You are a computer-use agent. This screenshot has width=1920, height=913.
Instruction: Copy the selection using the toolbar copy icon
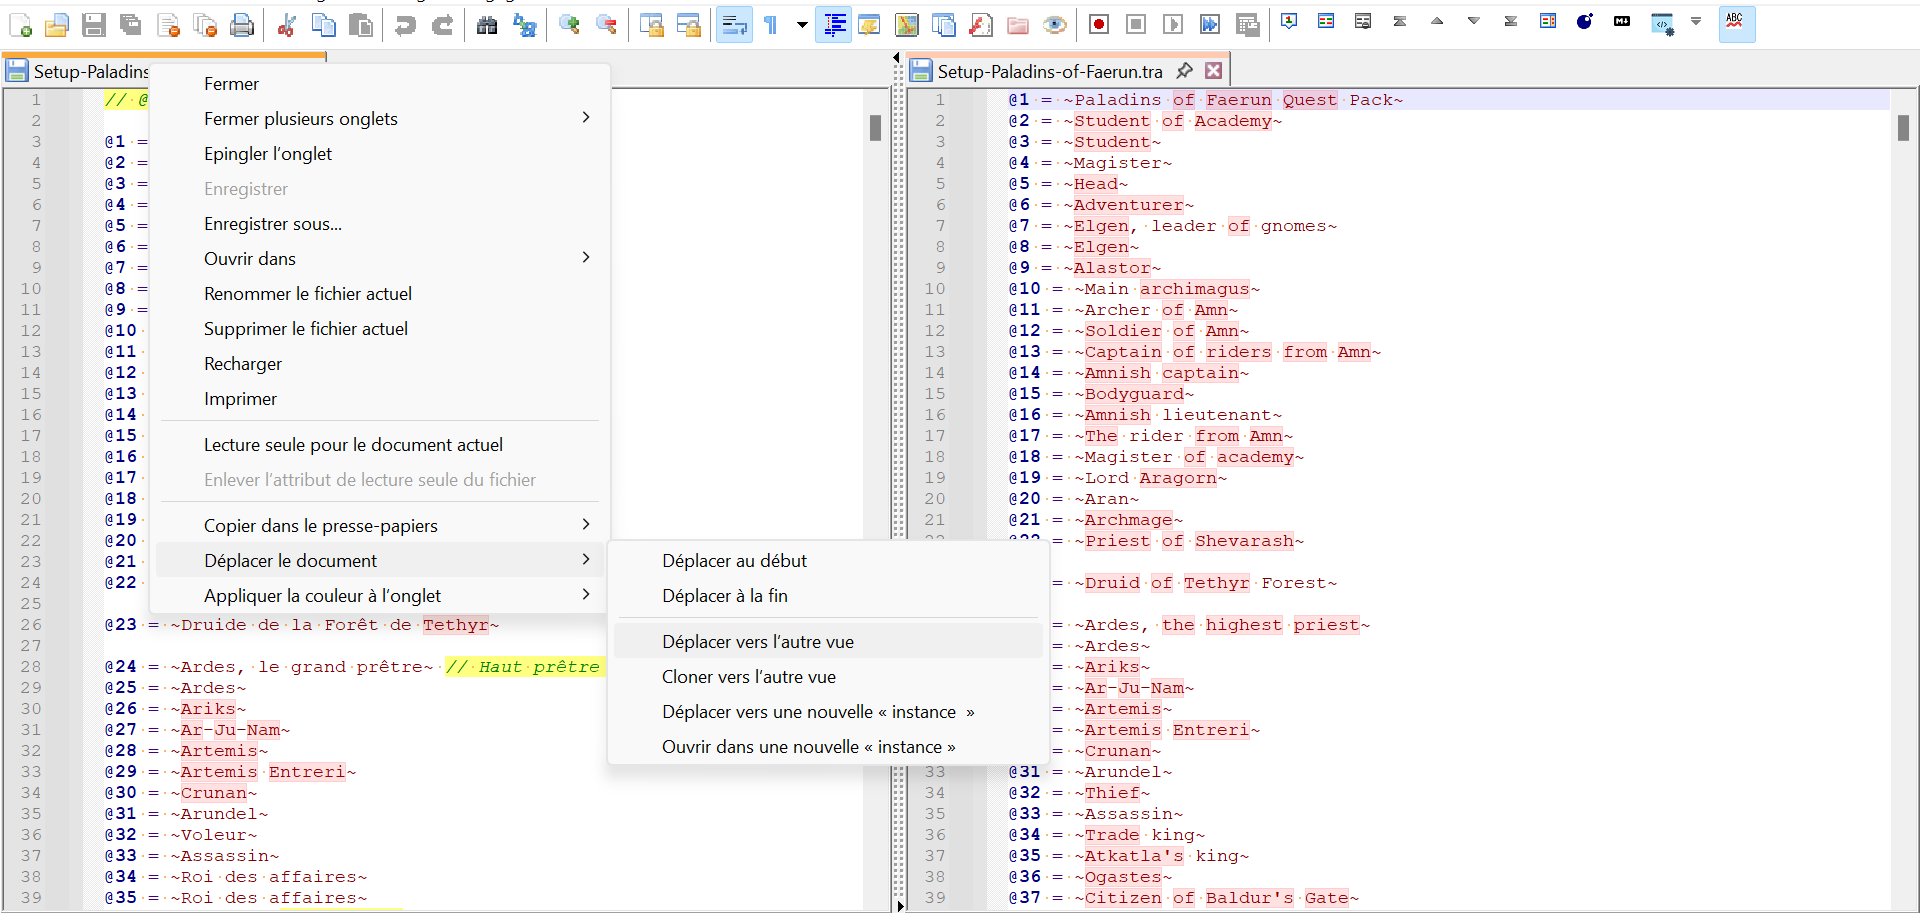point(324,25)
